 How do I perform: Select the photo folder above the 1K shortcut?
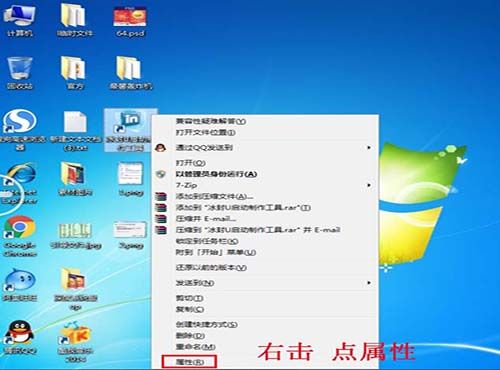75,289
